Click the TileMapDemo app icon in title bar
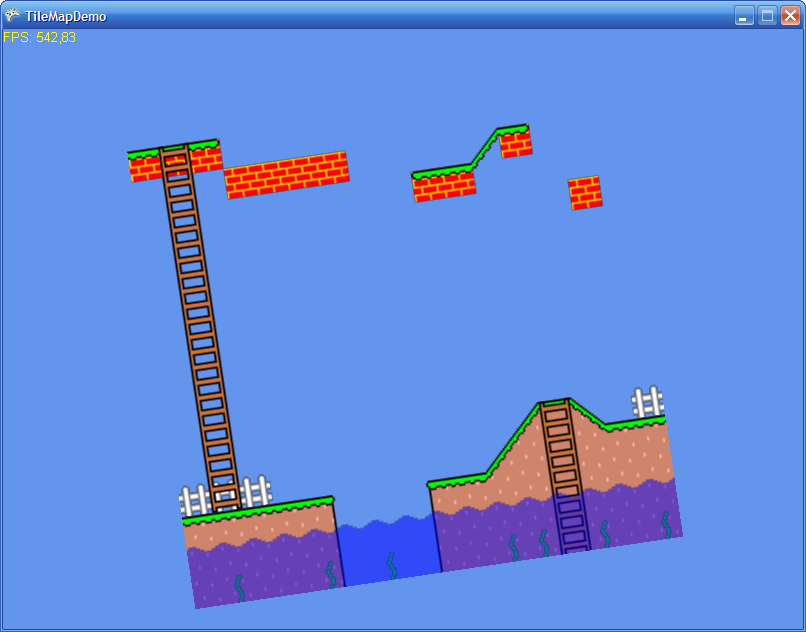Screen dimensions: 806x632 (x=12, y=15)
